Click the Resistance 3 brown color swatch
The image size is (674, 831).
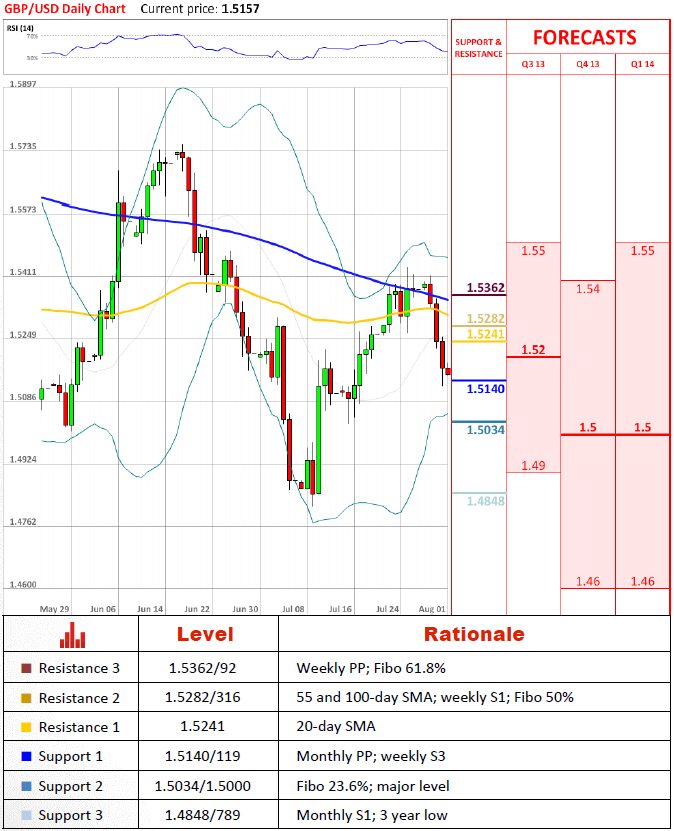pyautogui.click(x=26, y=668)
